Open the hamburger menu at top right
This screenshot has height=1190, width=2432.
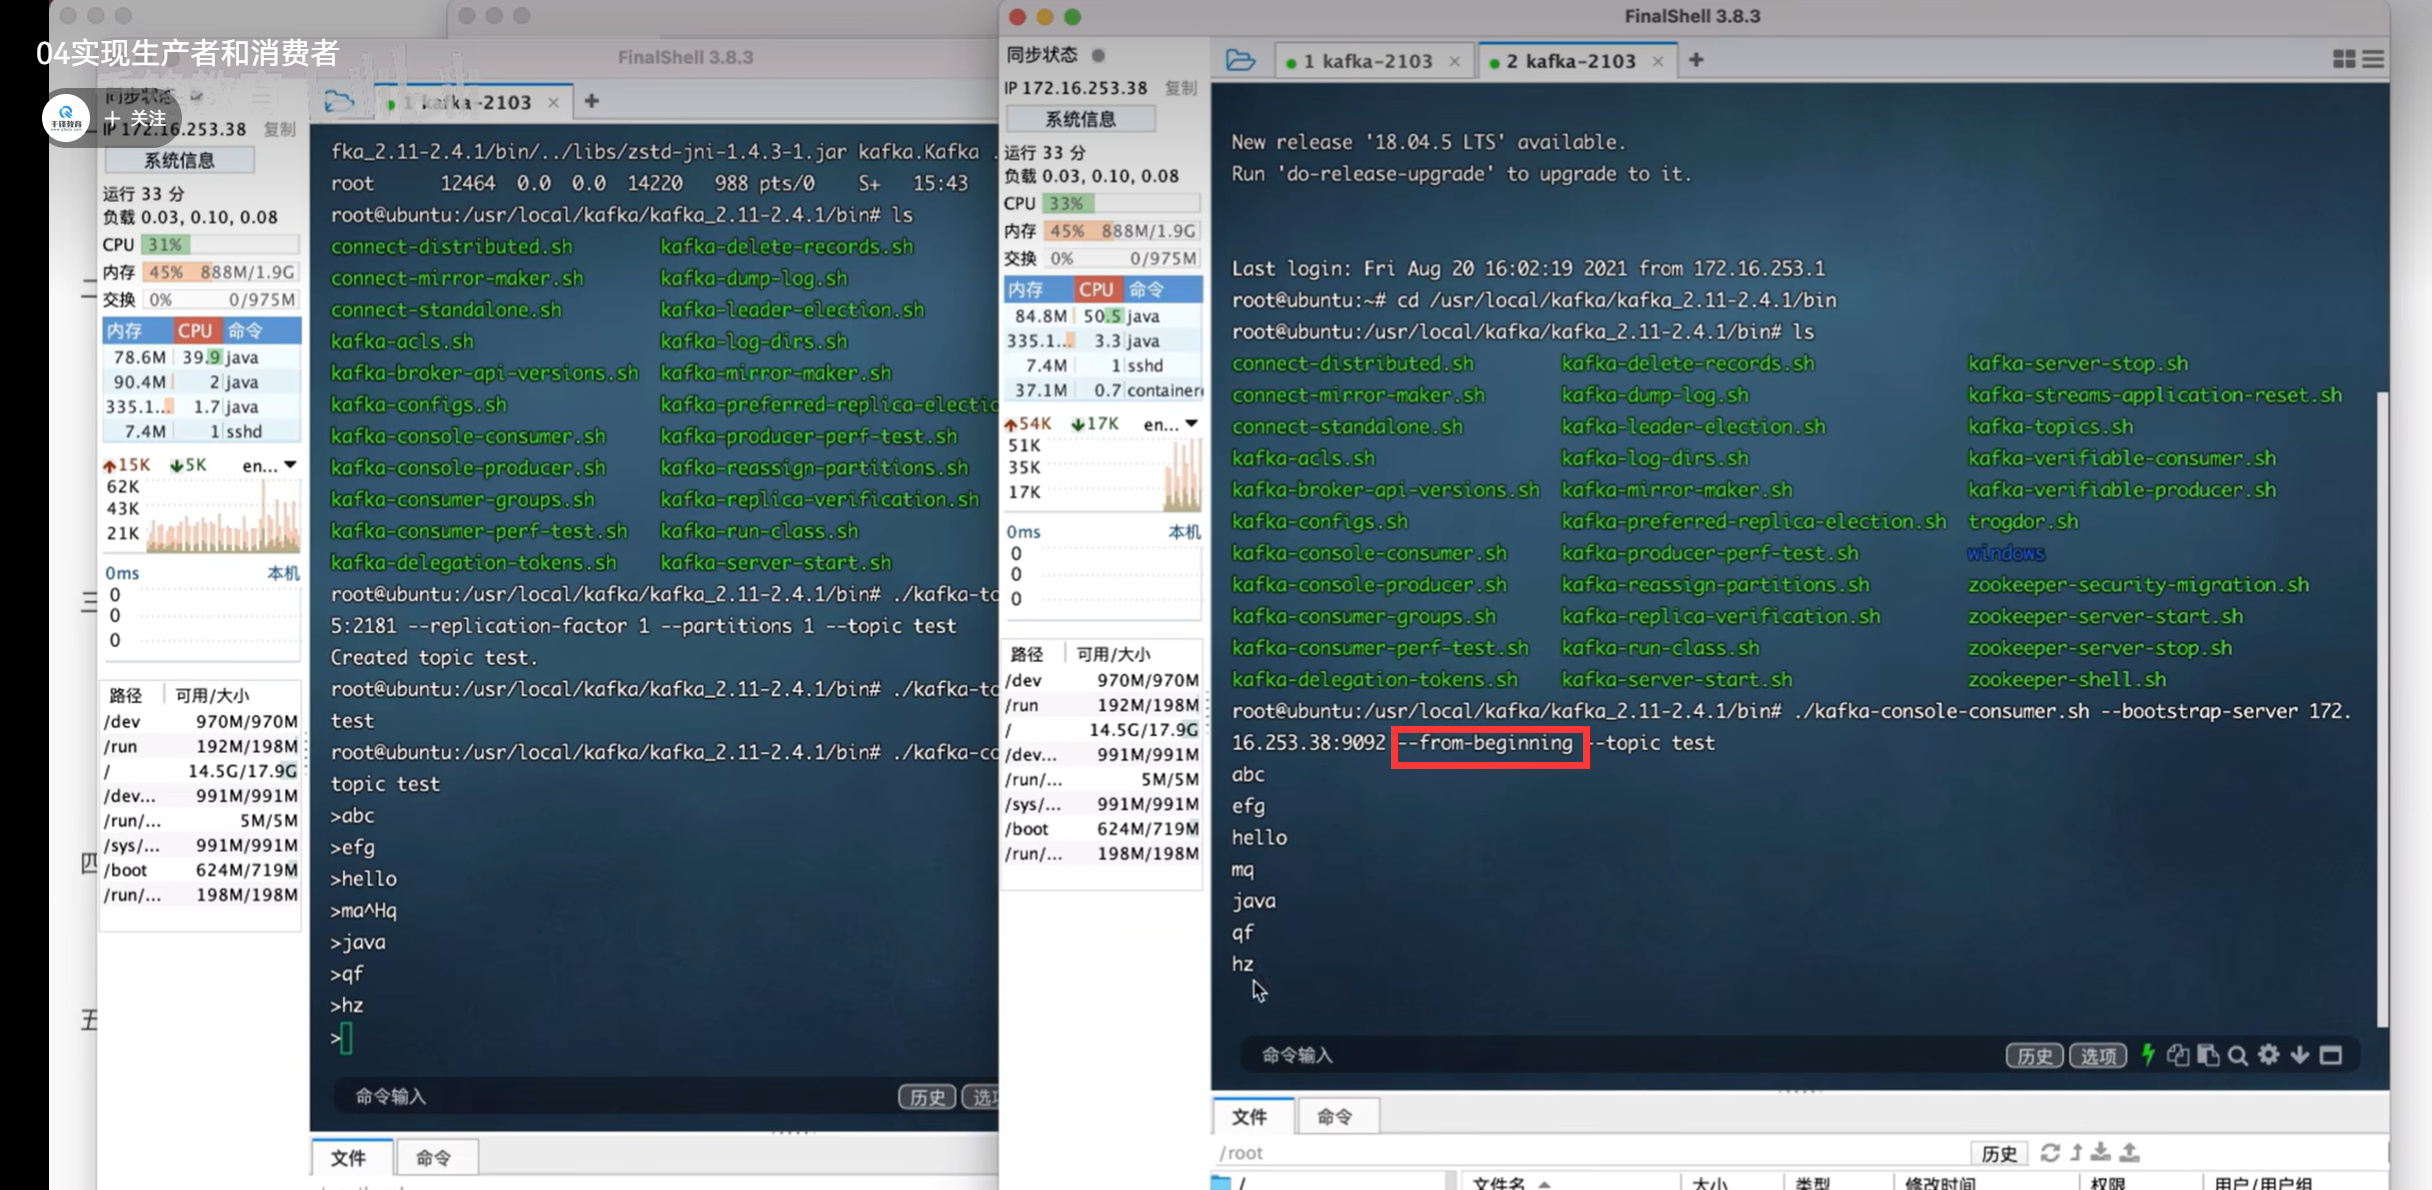2373,60
